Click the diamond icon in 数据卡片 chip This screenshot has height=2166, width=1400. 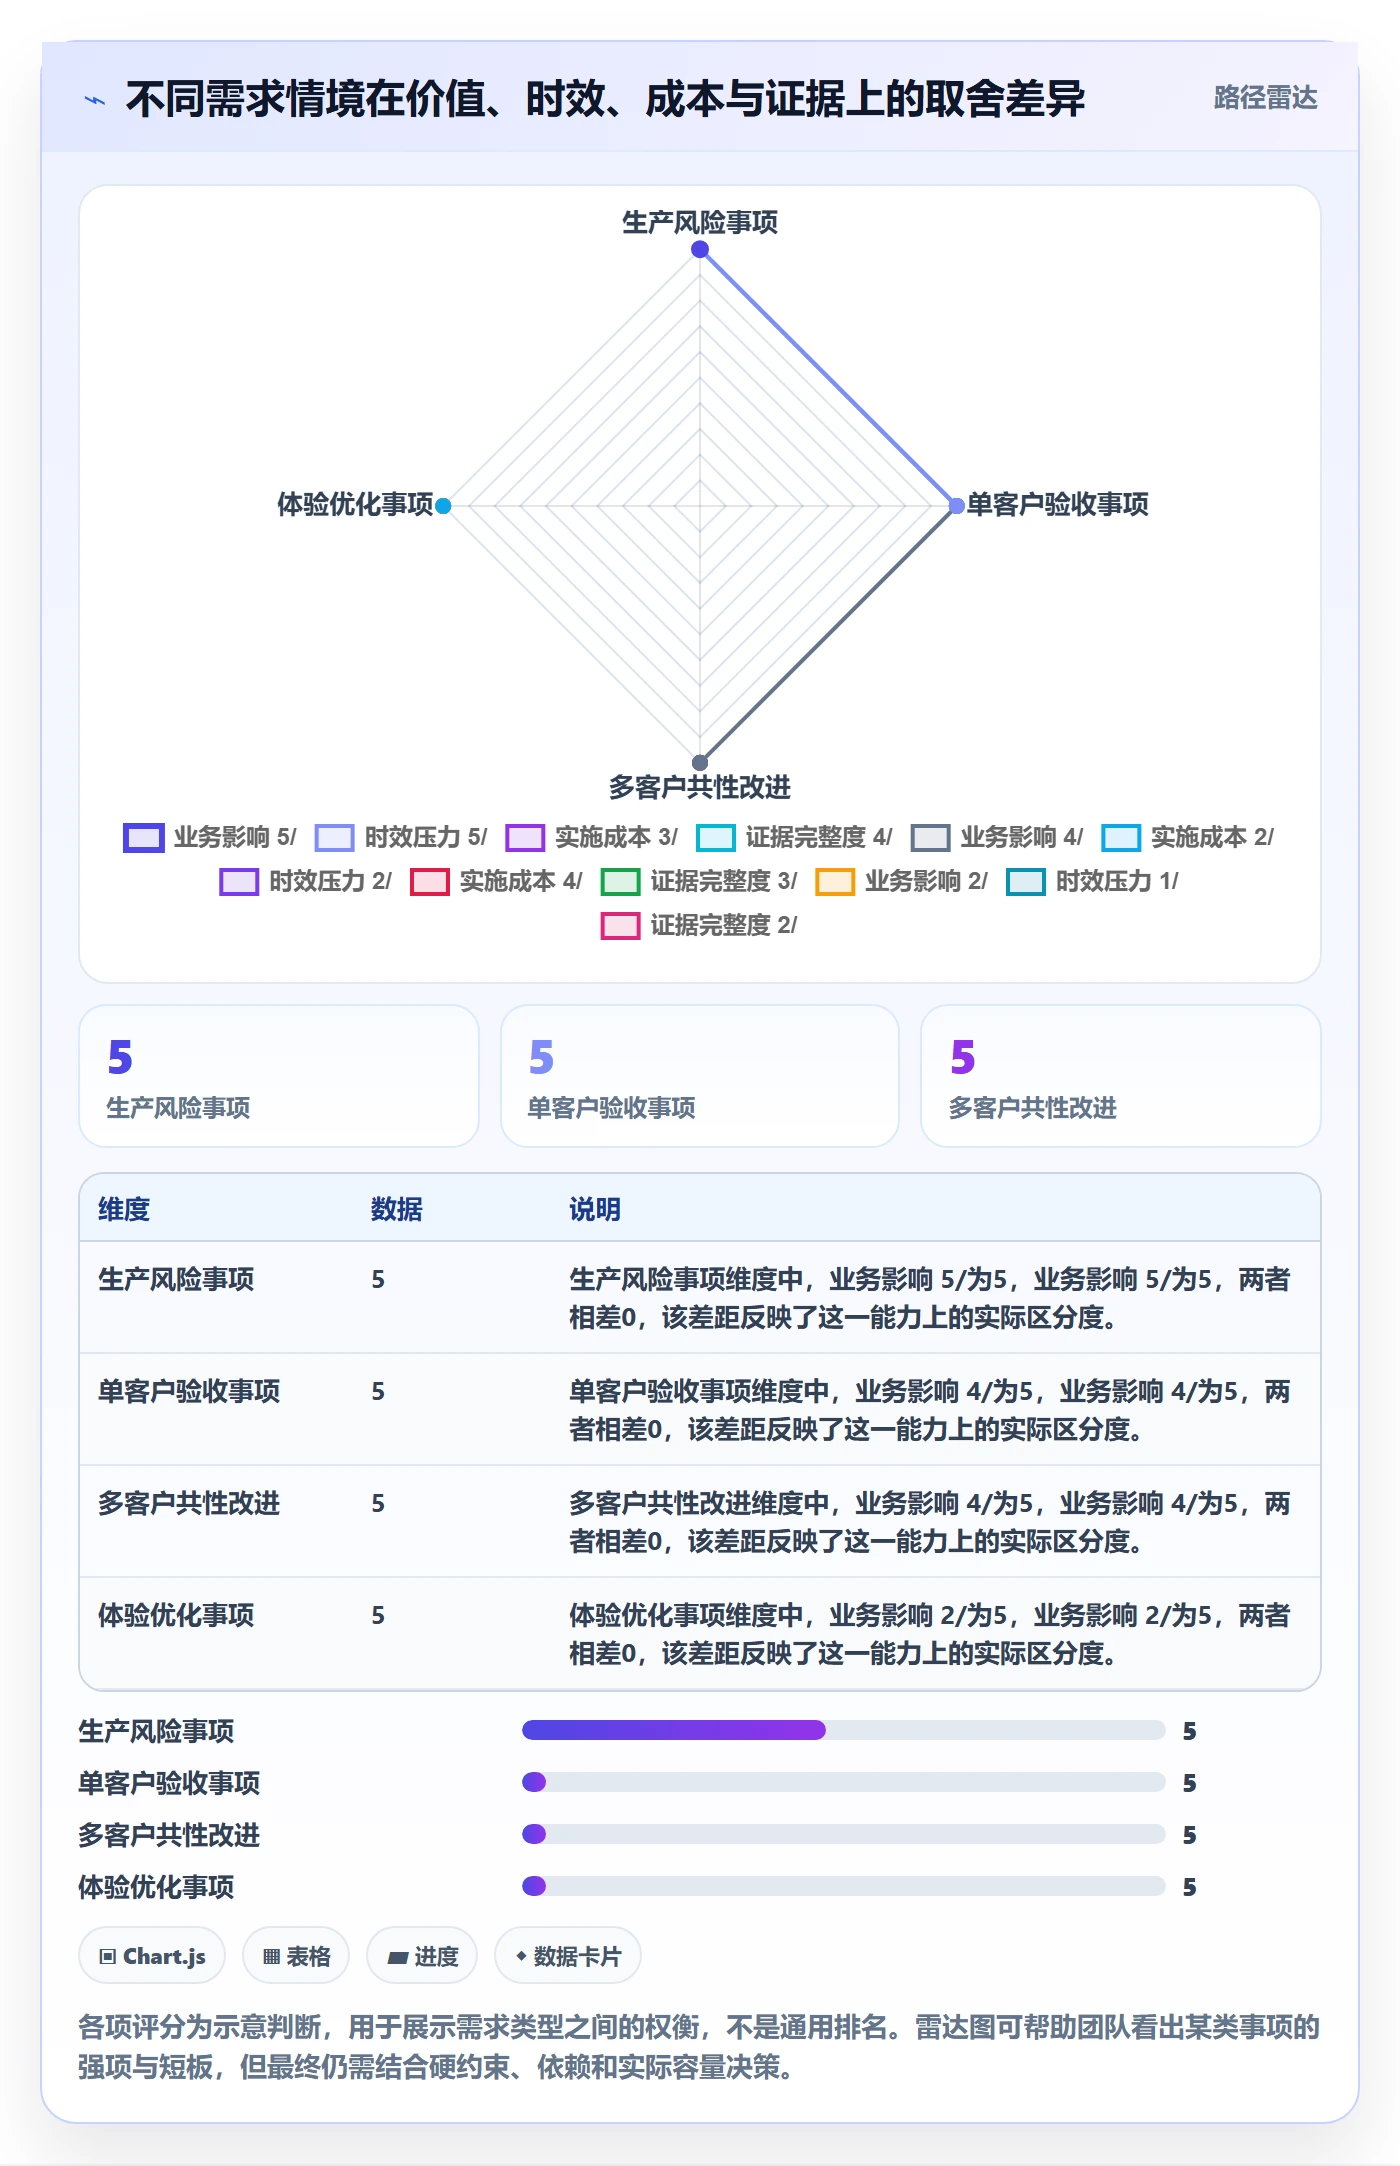(x=521, y=1956)
